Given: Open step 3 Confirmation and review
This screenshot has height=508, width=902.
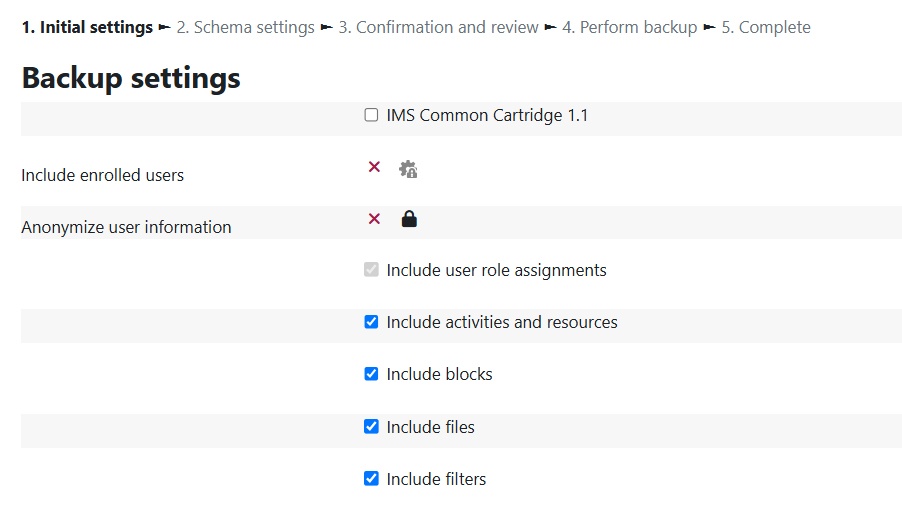Looking at the screenshot, I should tap(438, 27).
